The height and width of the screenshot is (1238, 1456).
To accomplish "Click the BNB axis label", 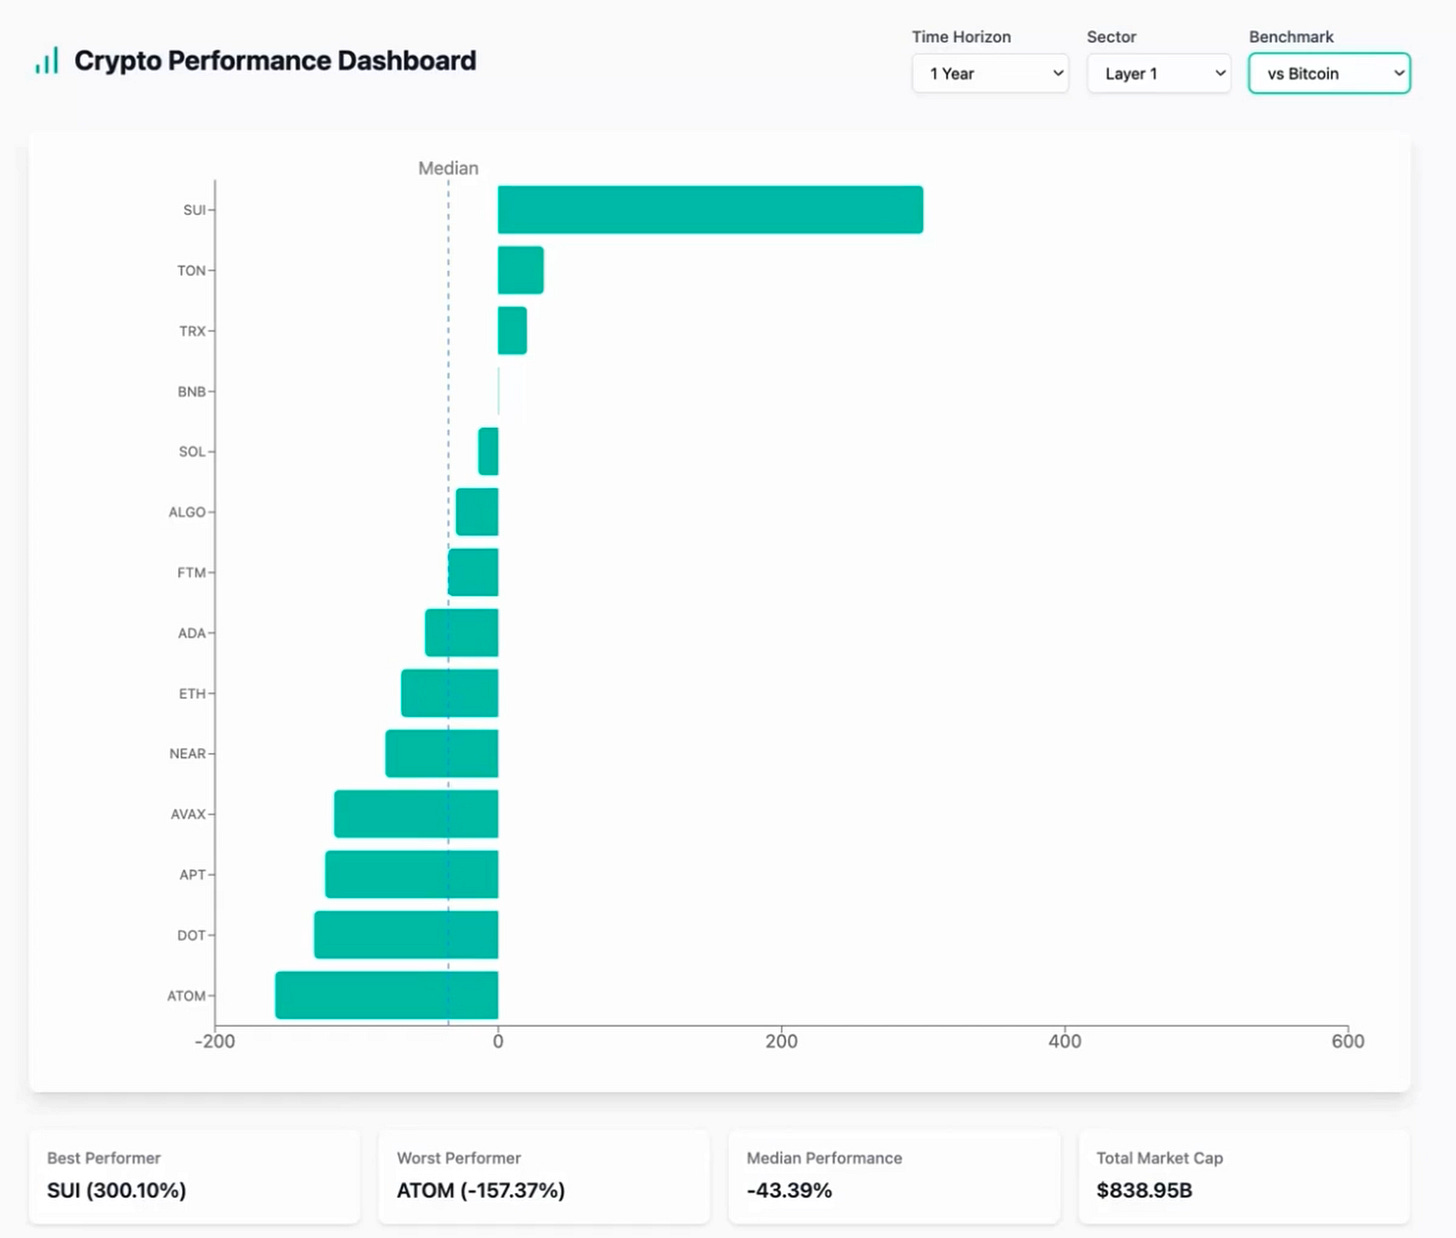I will [x=191, y=391].
